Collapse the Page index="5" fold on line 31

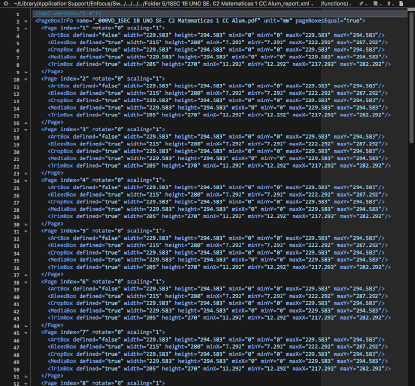(26, 231)
